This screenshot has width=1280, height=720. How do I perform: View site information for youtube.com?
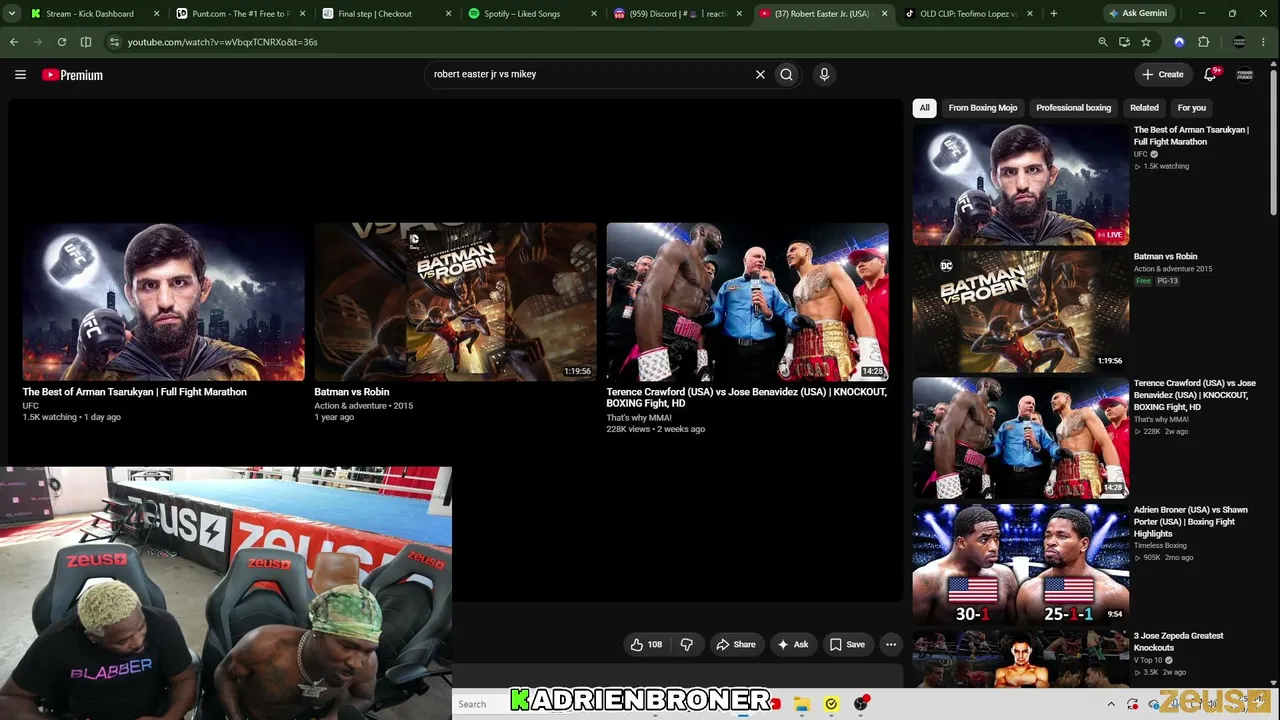point(114,42)
